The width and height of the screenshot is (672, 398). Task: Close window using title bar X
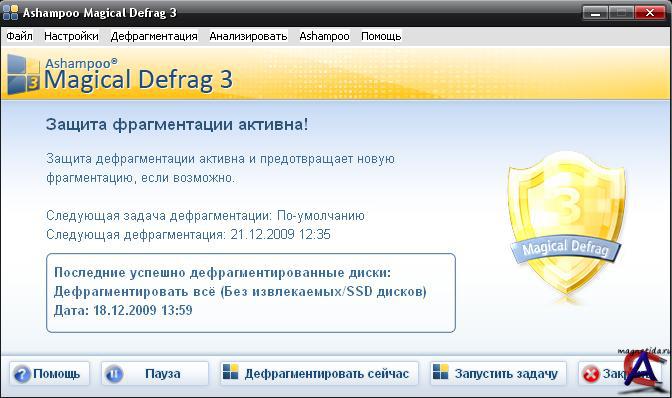pyautogui.click(x=650, y=12)
